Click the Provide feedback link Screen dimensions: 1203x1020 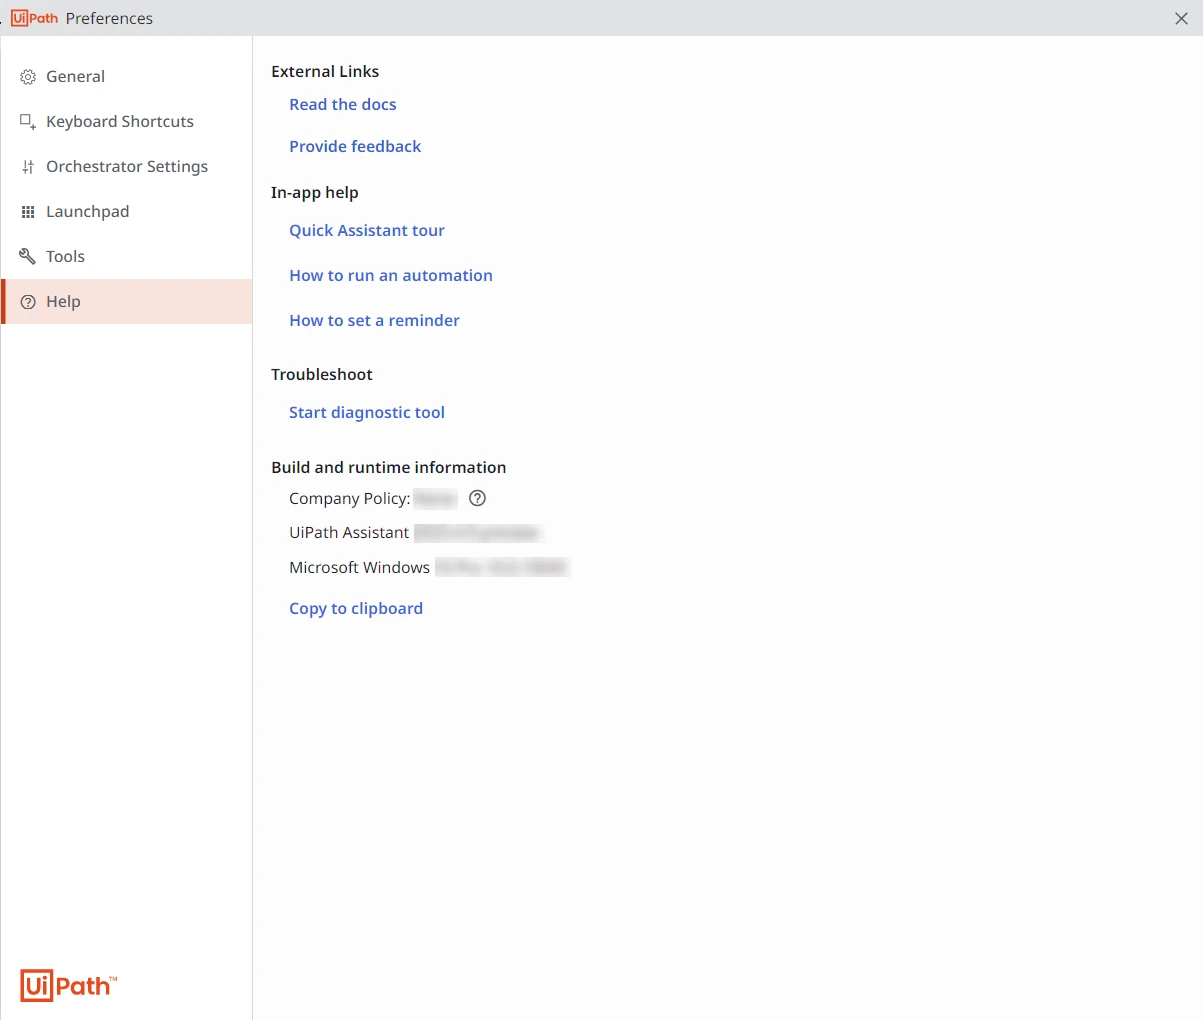pyautogui.click(x=355, y=147)
